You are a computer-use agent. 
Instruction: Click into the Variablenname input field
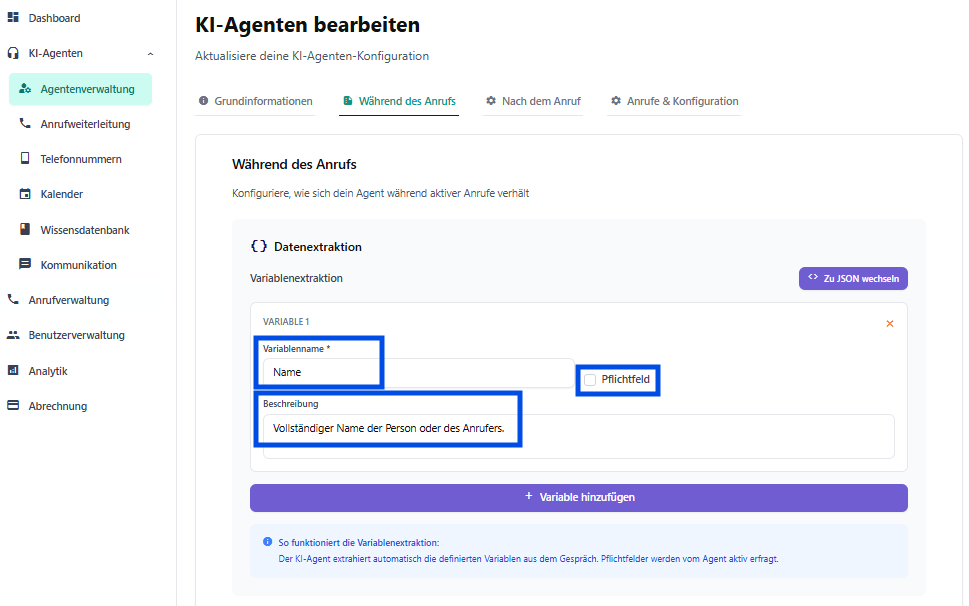click(417, 372)
